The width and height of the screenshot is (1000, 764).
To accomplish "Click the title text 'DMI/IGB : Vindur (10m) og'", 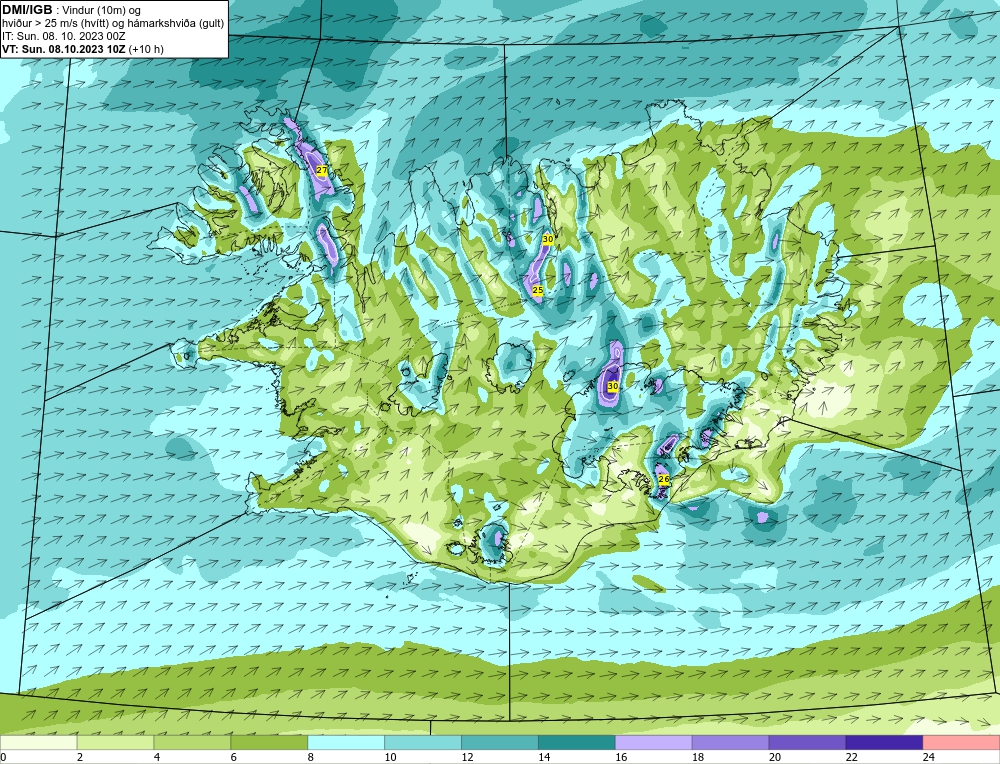I will click(x=71, y=10).
